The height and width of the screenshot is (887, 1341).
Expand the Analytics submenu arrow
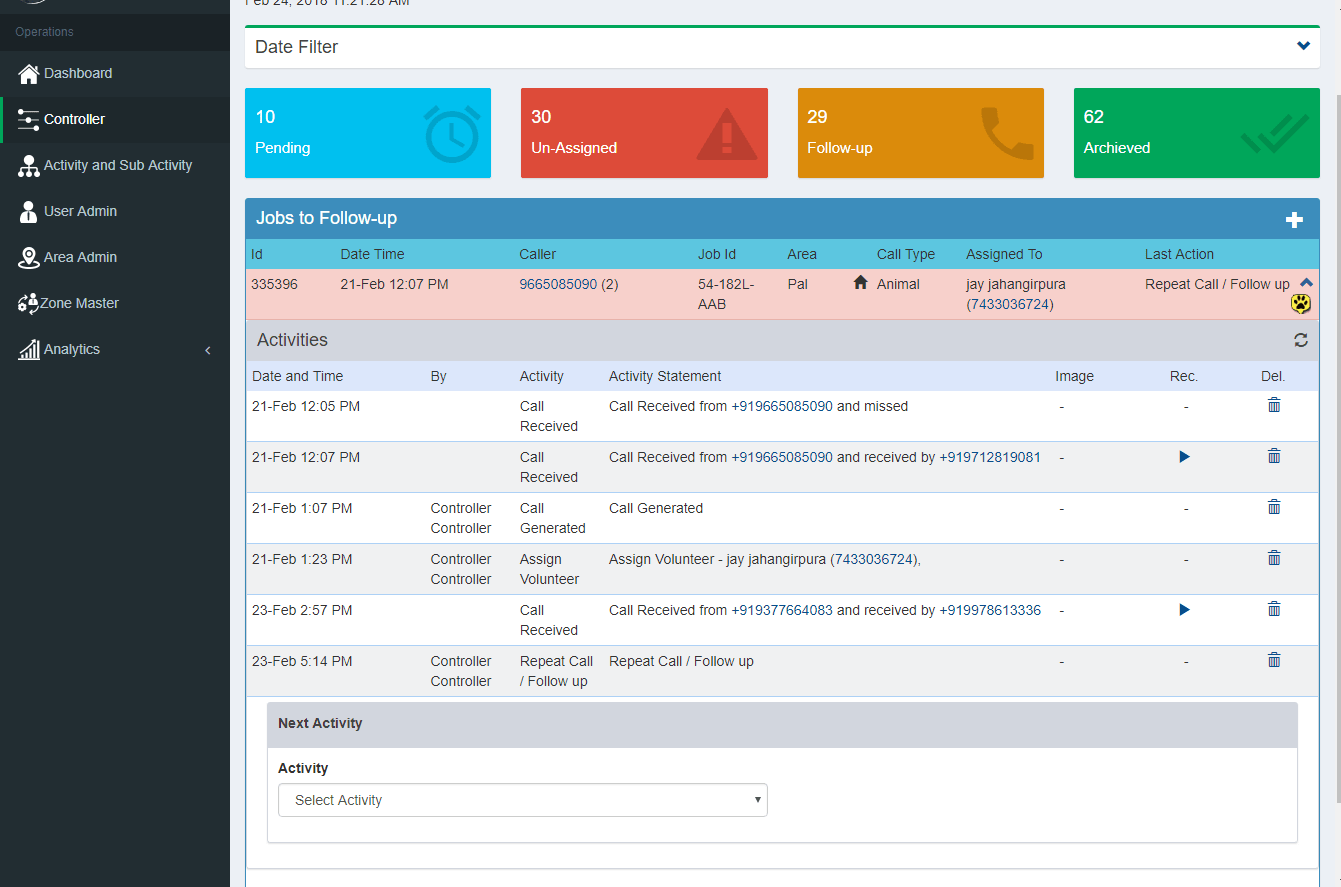pos(208,350)
